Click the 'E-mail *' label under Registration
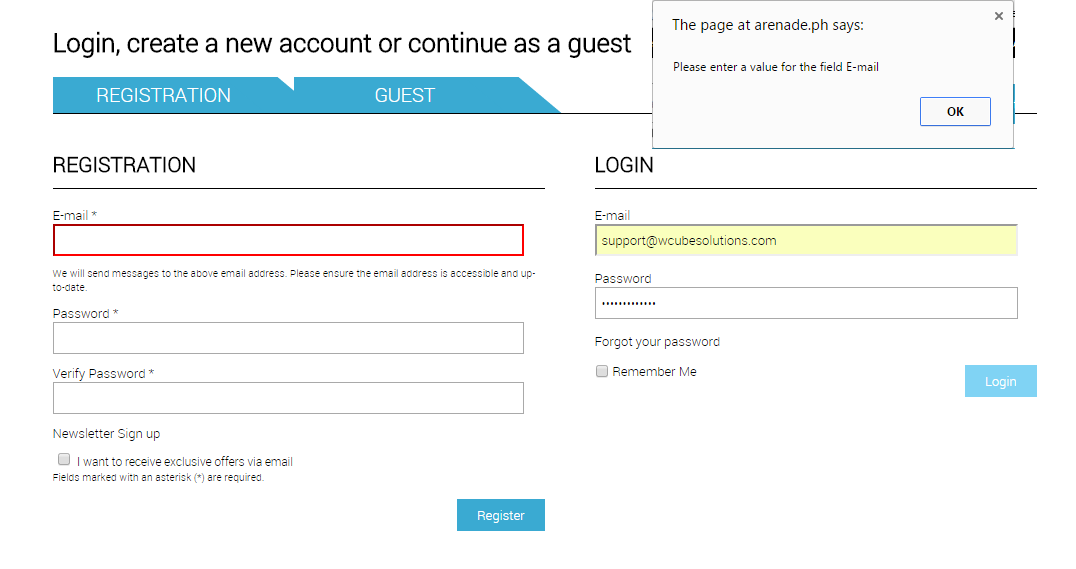Image resolution: width=1076 pixels, height=569 pixels. (75, 216)
